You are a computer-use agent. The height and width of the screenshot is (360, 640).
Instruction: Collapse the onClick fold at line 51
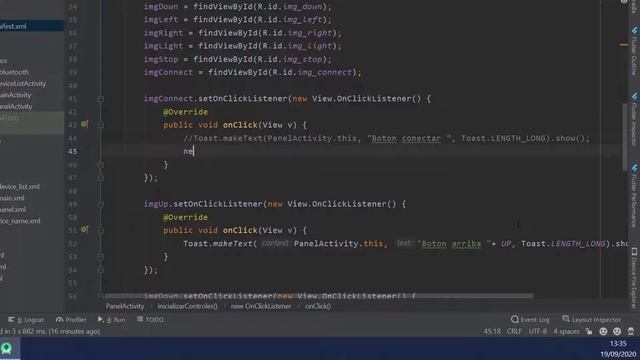(x=101, y=230)
